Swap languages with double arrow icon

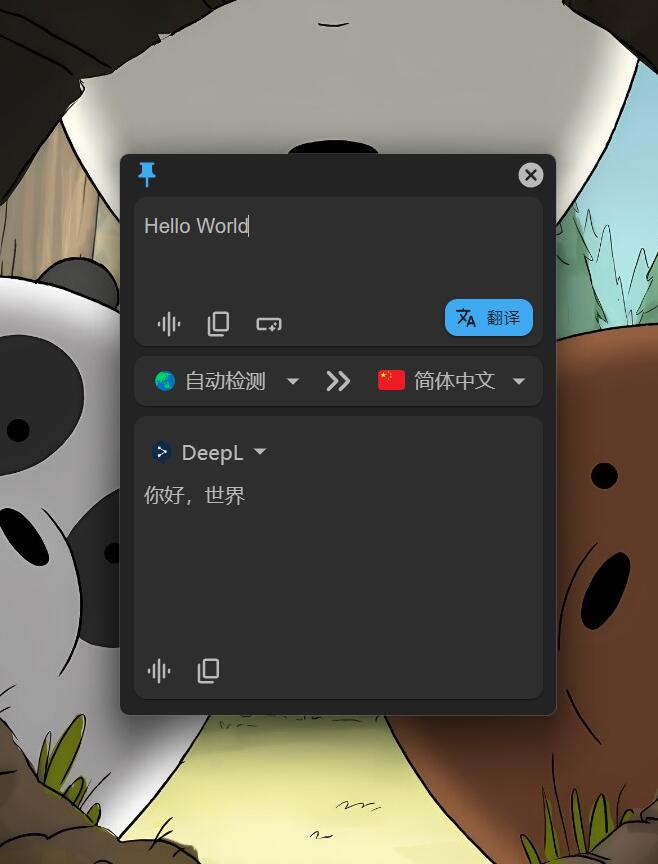(338, 381)
